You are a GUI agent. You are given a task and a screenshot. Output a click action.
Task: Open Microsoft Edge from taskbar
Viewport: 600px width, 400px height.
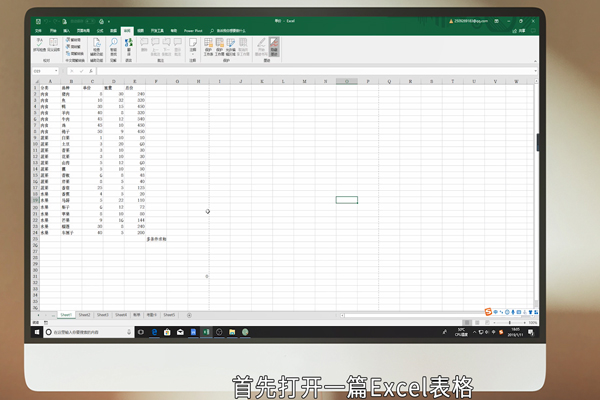[x=154, y=332]
